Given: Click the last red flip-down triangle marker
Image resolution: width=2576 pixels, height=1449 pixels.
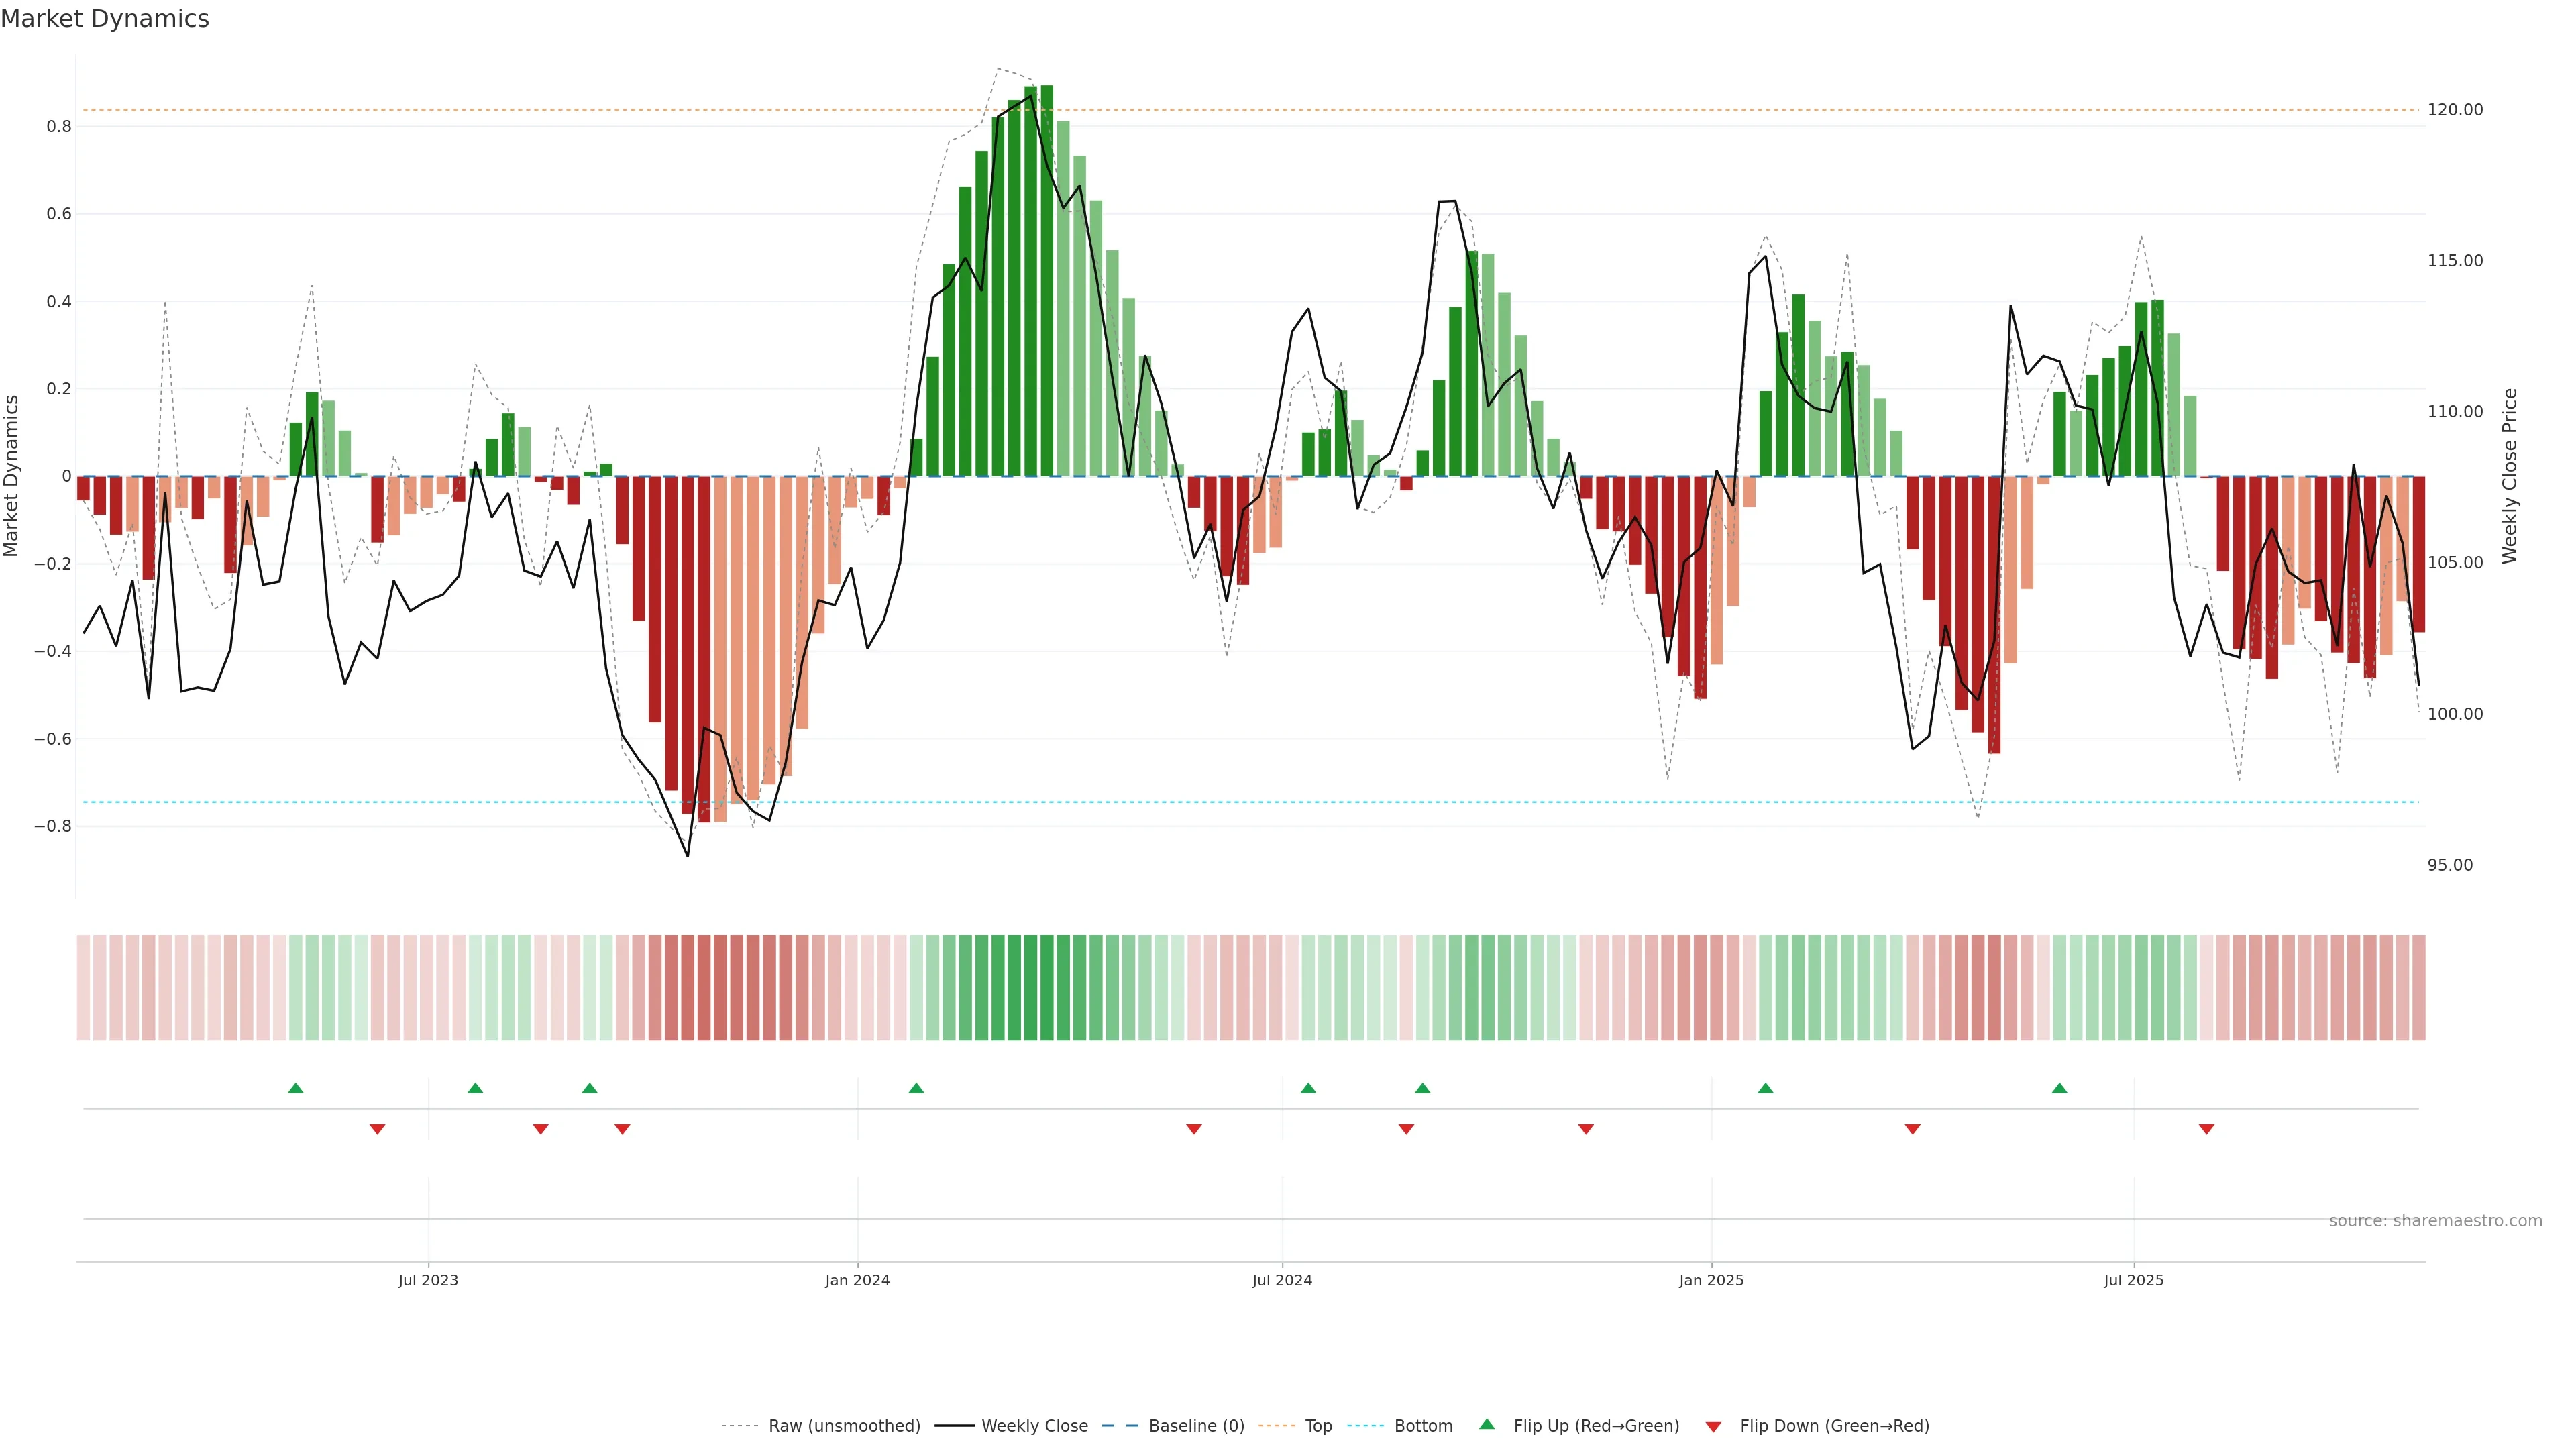Looking at the screenshot, I should point(2206,1129).
